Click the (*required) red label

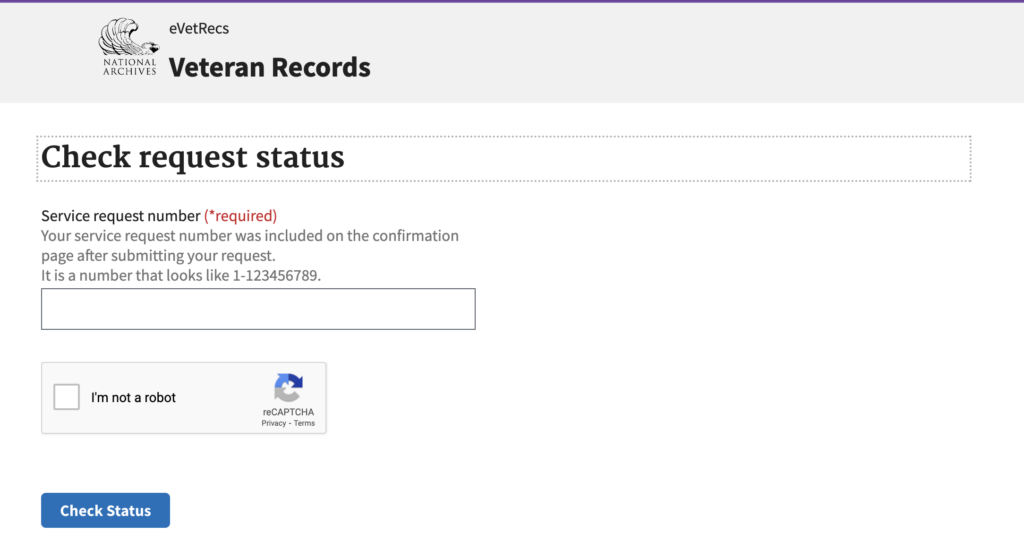240,216
